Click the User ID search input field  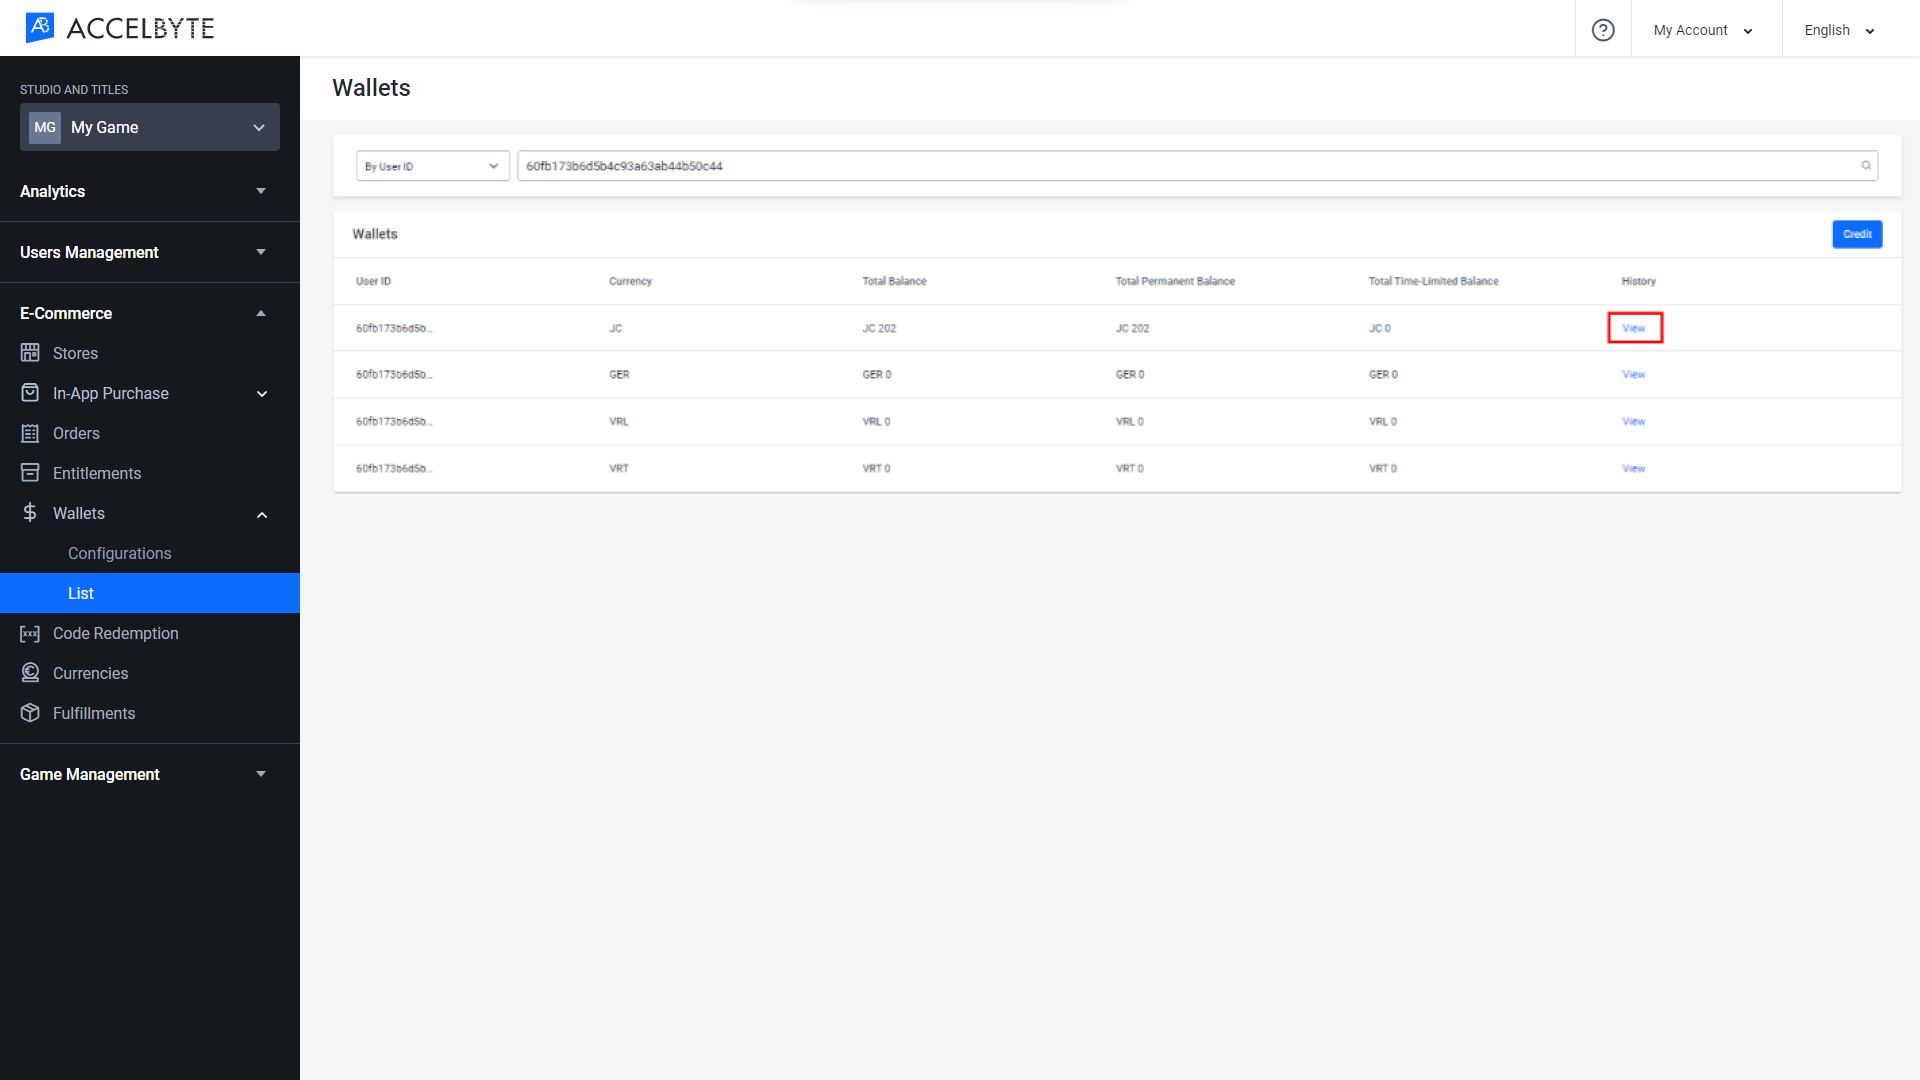[1197, 165]
